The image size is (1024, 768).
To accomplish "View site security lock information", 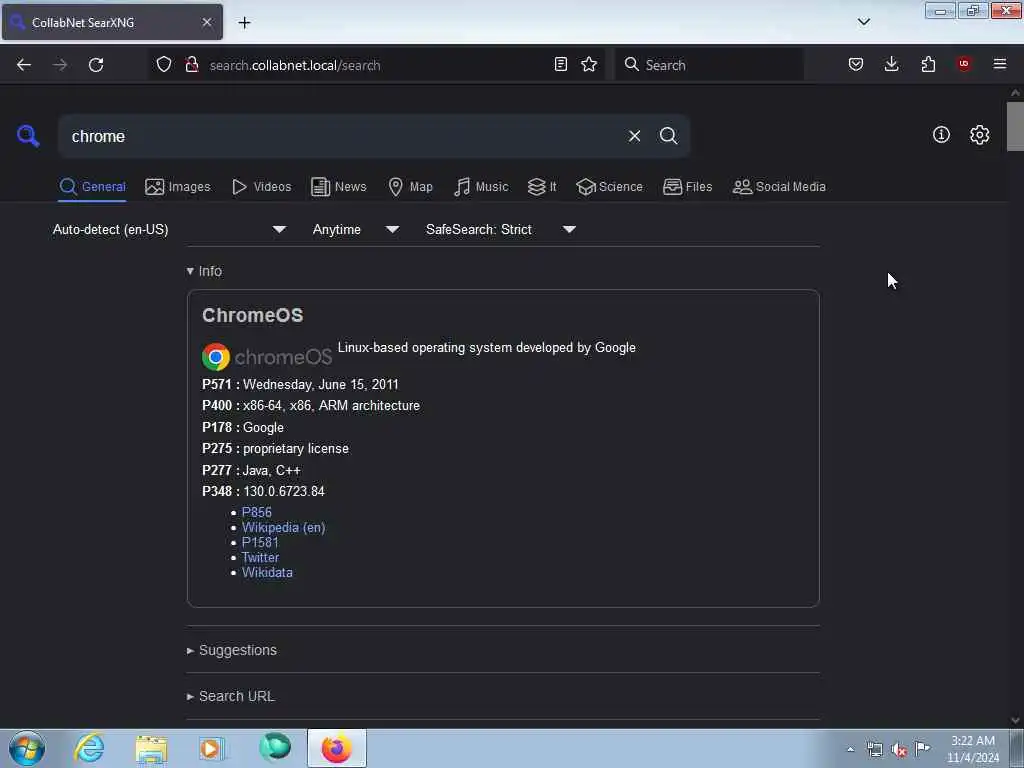I will click(191, 65).
